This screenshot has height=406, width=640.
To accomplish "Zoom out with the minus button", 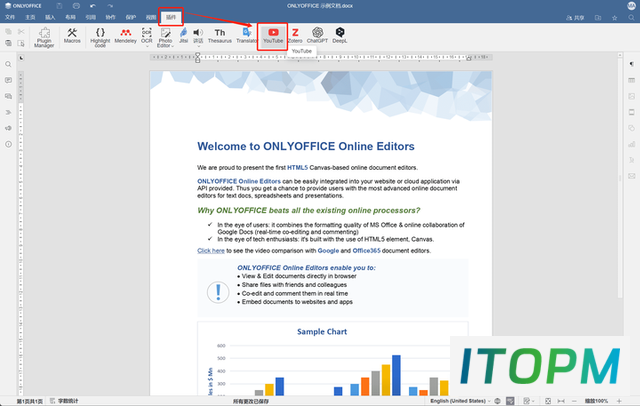I will tap(574, 401).
